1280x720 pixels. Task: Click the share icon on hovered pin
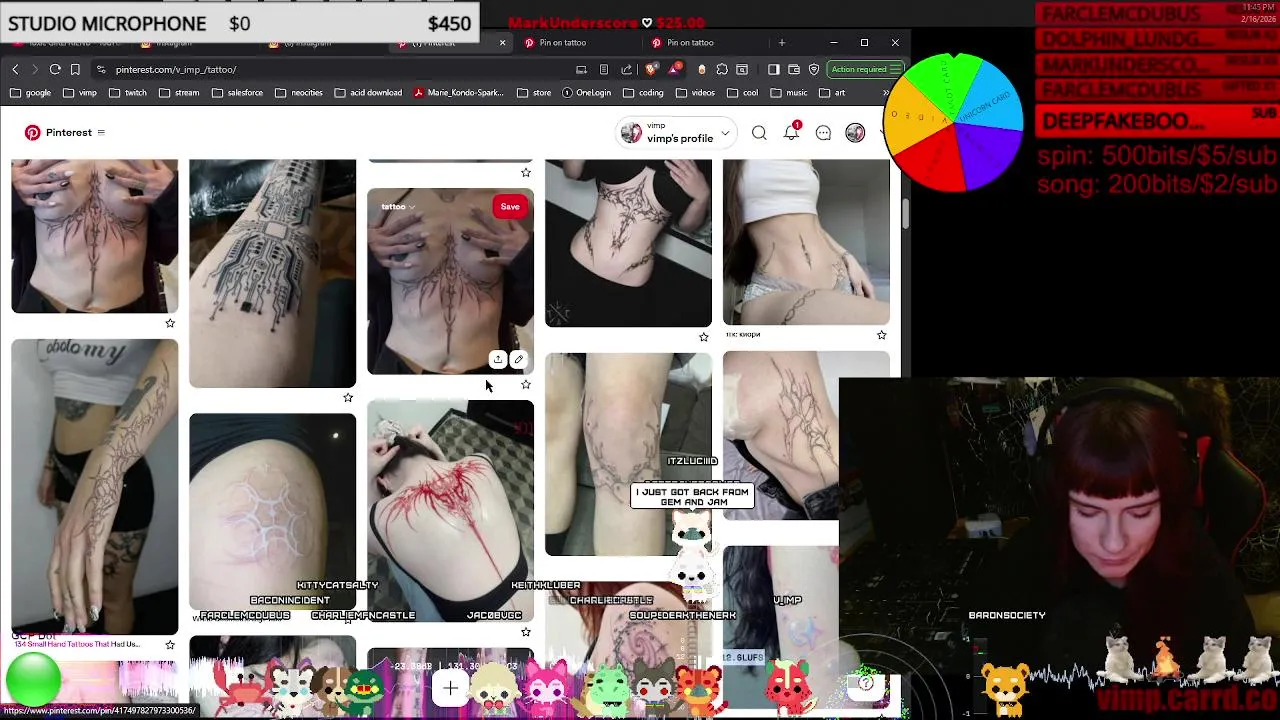(498, 359)
